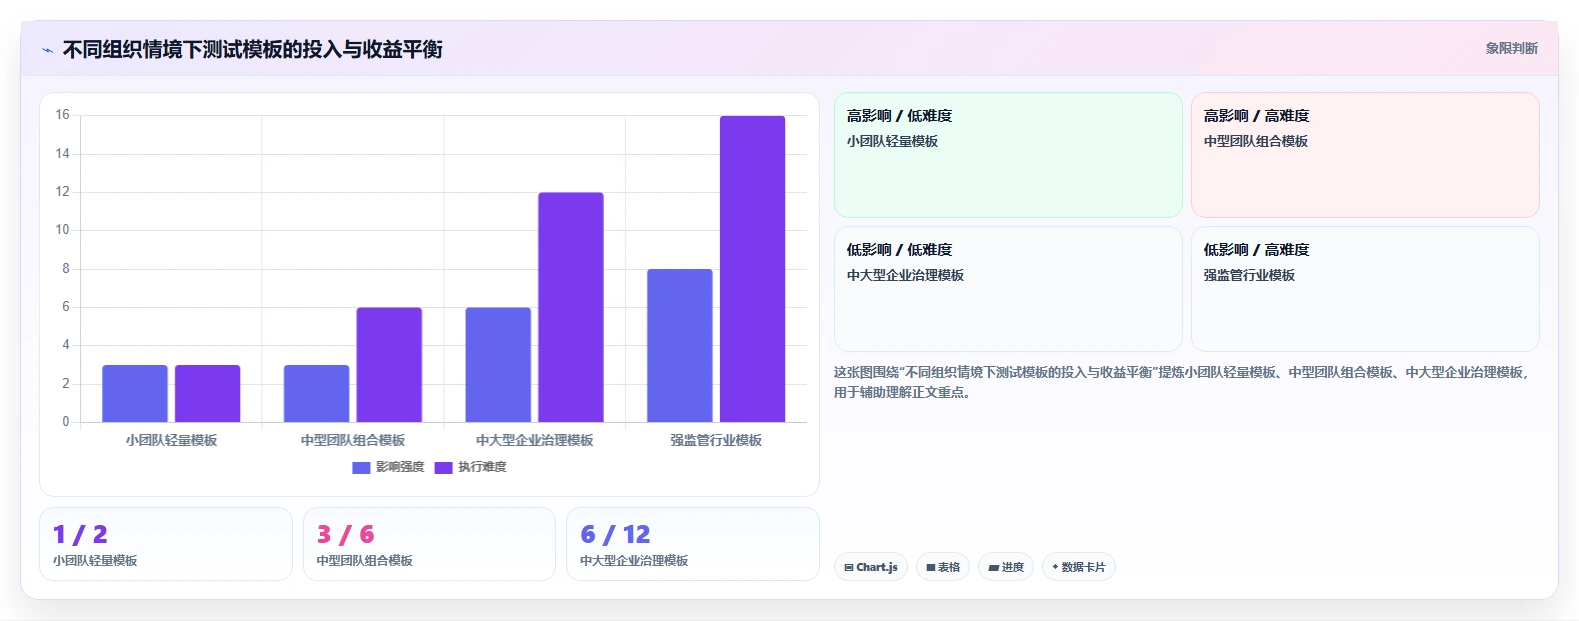This screenshot has height=621, width=1579.
Task: Click the tallest 执行难度 bar for 强监管行业模板
Action: click(753, 269)
